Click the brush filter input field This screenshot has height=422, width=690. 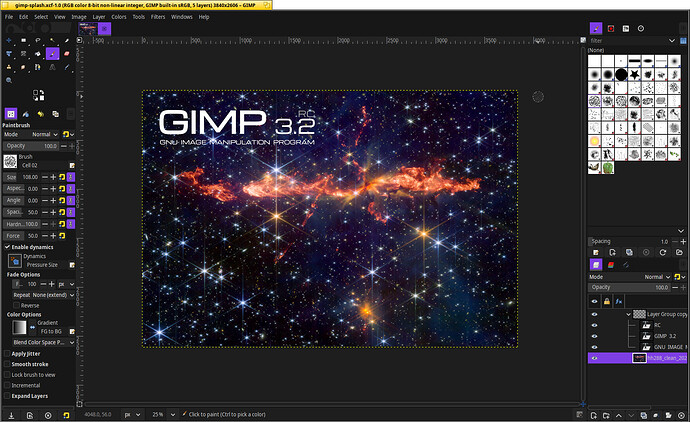pos(628,40)
